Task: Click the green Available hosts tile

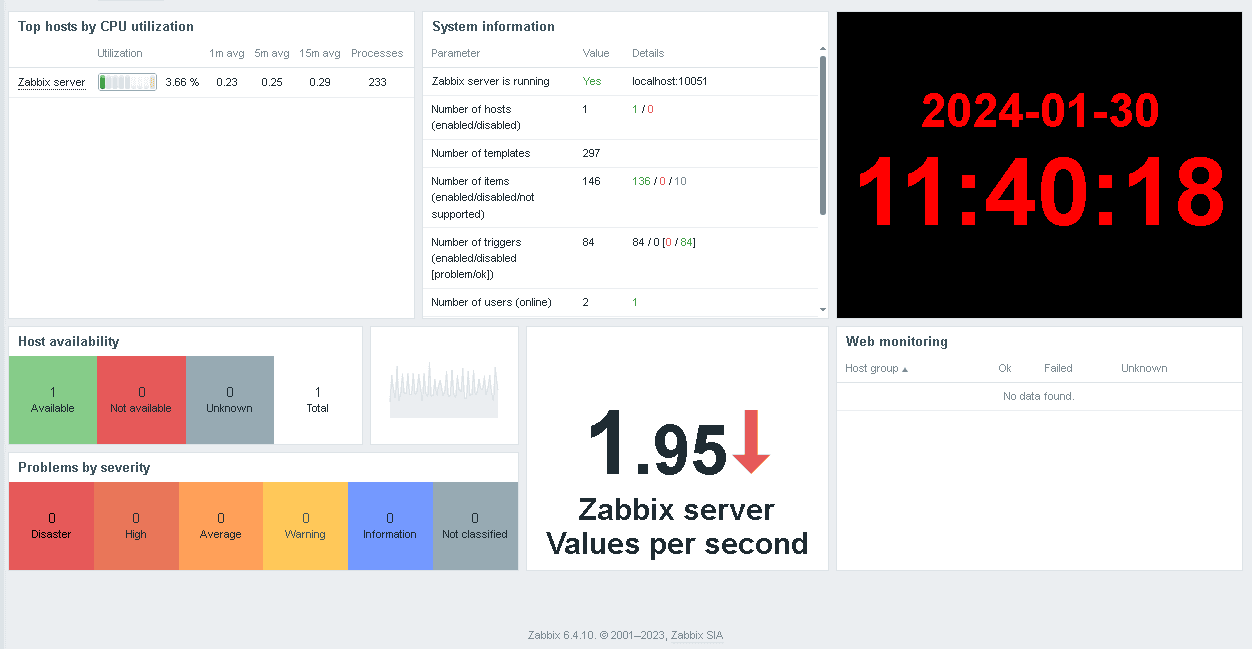Action: pyautogui.click(x=53, y=400)
